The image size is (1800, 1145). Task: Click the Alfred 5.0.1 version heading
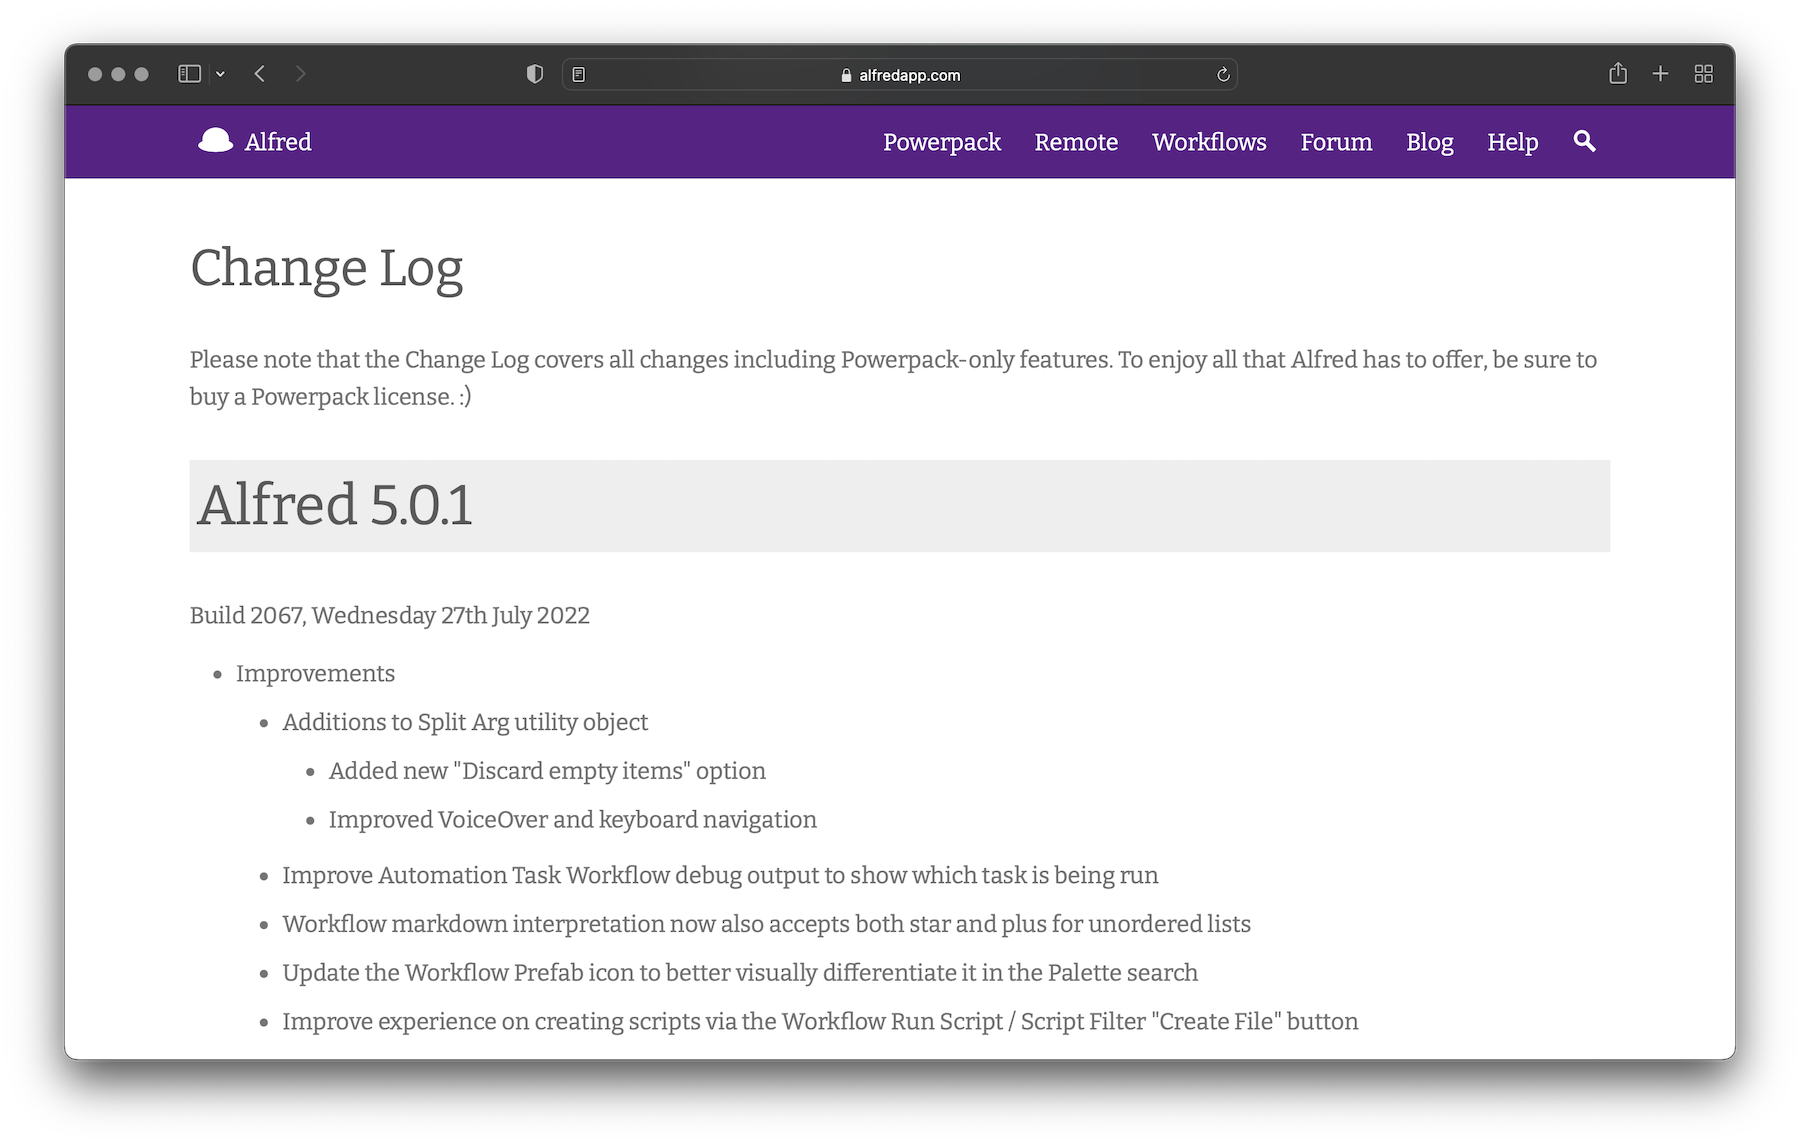tap(335, 505)
